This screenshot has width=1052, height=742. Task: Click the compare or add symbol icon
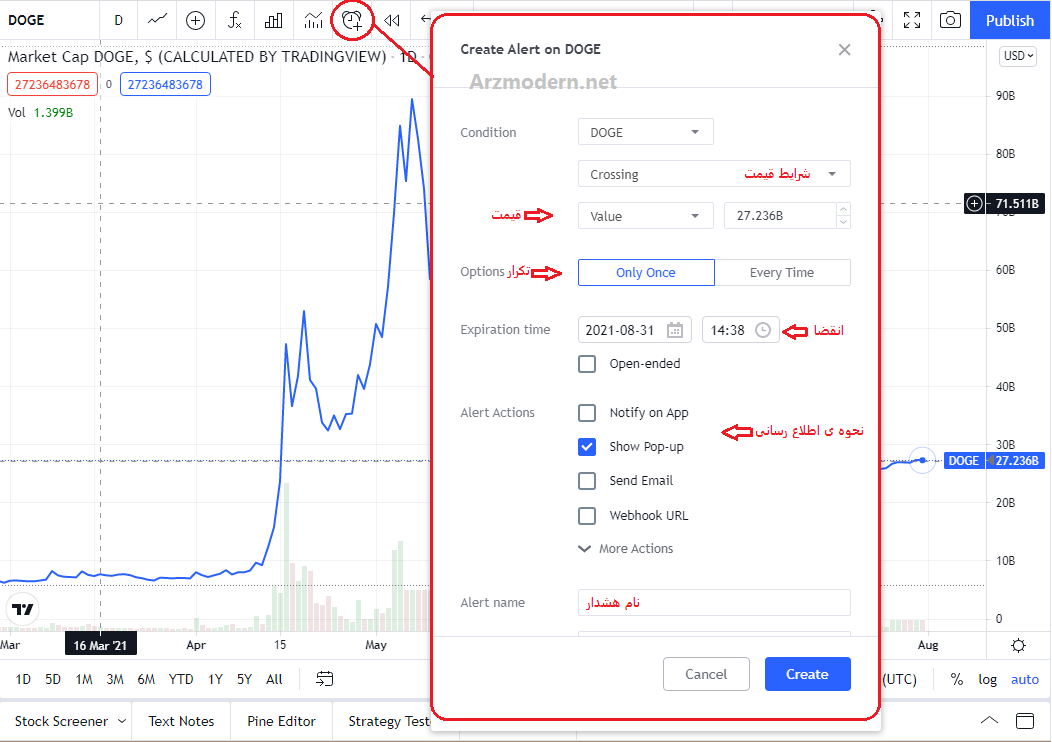(195, 21)
